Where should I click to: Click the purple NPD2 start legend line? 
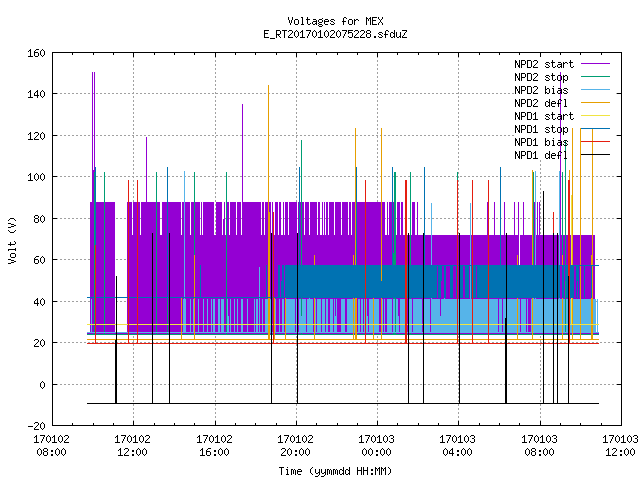click(595, 64)
